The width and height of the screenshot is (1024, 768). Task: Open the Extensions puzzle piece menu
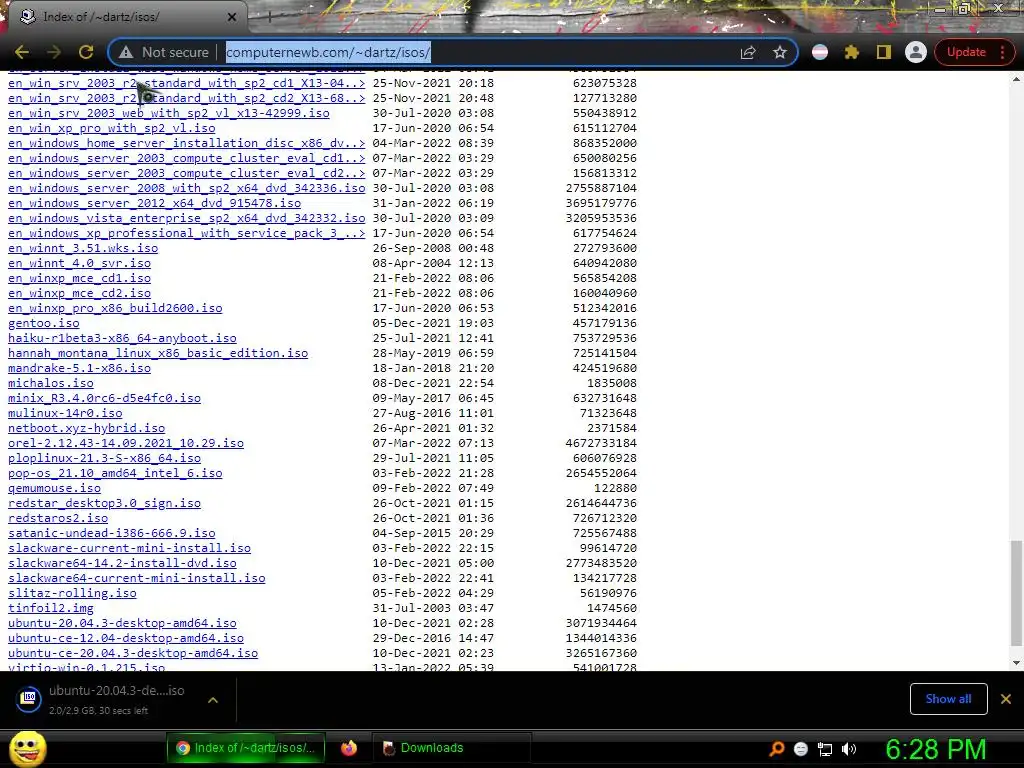852,52
